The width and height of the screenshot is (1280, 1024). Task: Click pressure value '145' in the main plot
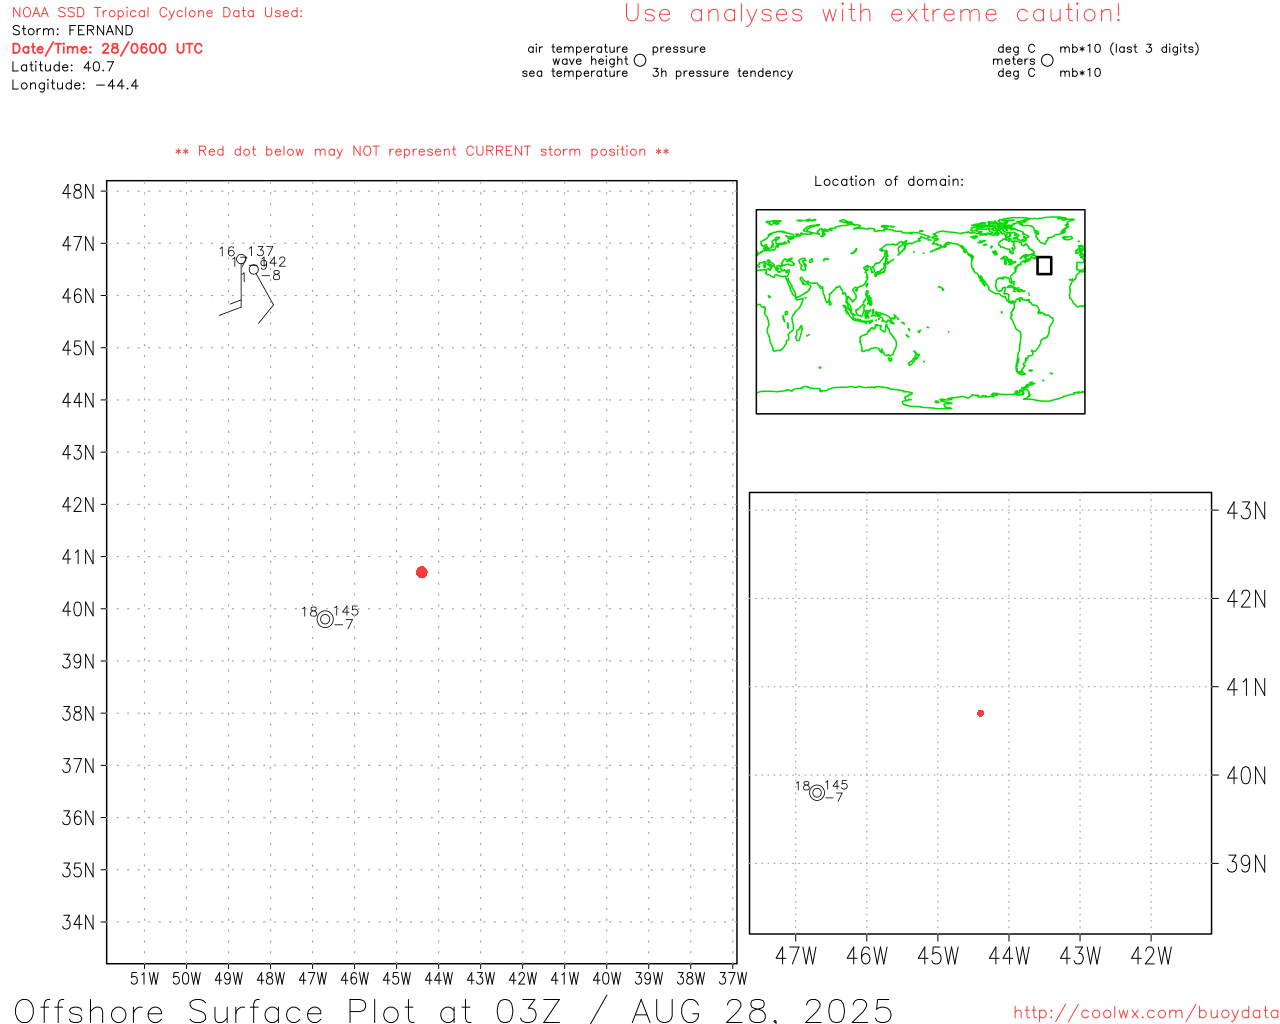(x=346, y=611)
